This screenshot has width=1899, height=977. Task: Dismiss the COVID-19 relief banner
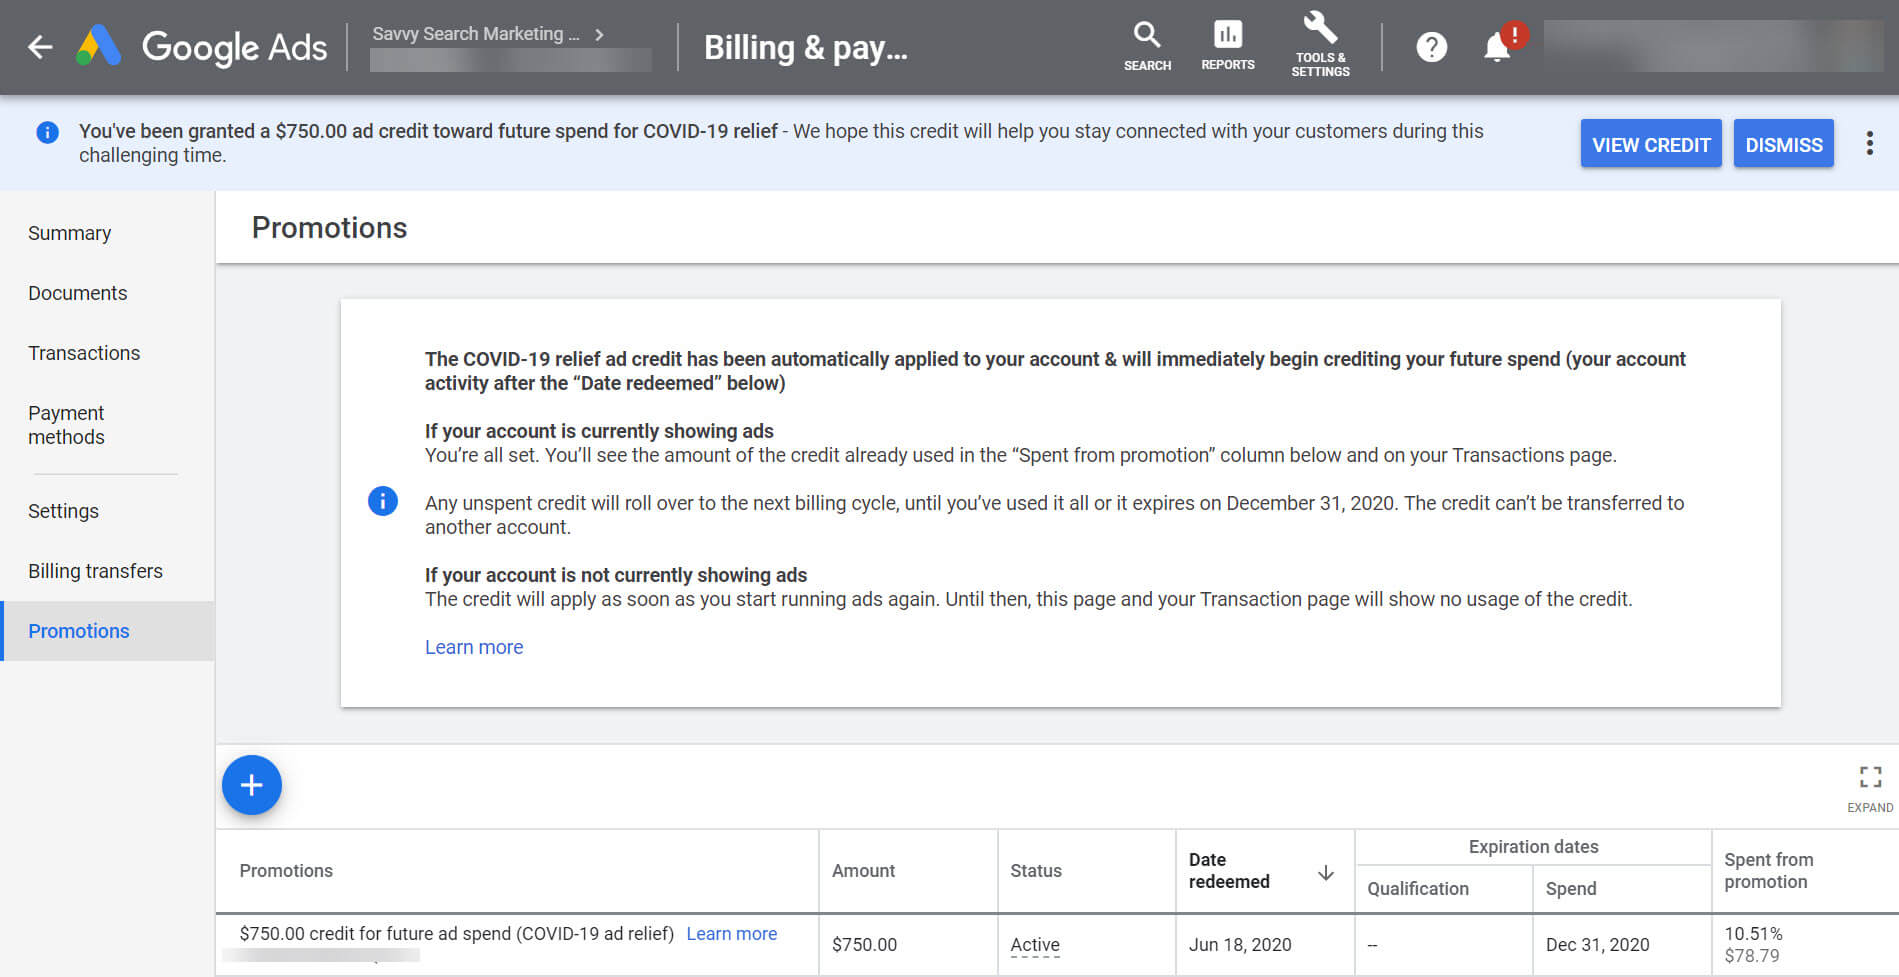[1783, 144]
